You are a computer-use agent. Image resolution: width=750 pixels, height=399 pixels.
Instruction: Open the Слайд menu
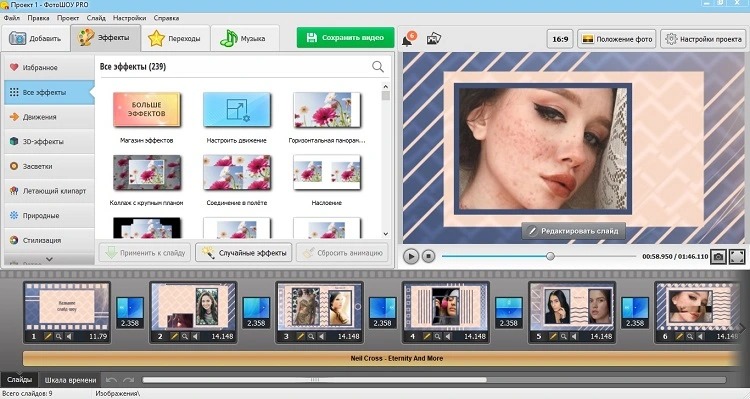pyautogui.click(x=96, y=18)
